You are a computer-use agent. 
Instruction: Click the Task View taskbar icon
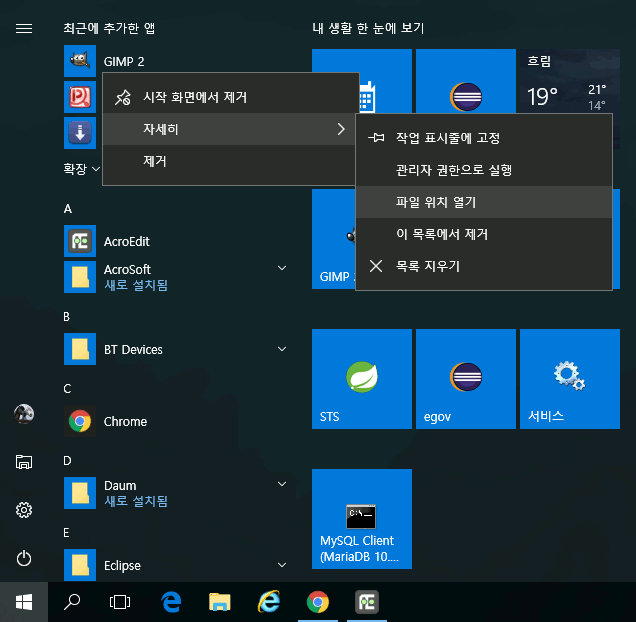coord(120,602)
